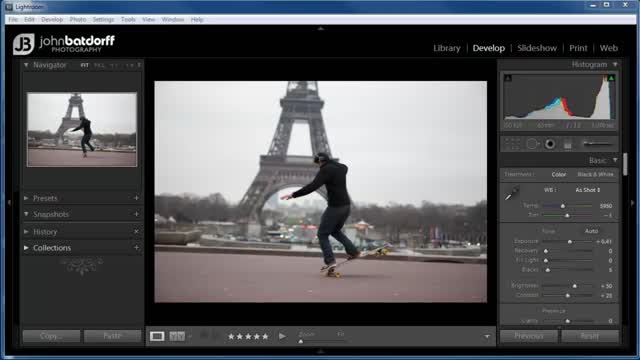Screen dimensions: 640x360
Task: Choose Black & White treatment
Action: 595,174
